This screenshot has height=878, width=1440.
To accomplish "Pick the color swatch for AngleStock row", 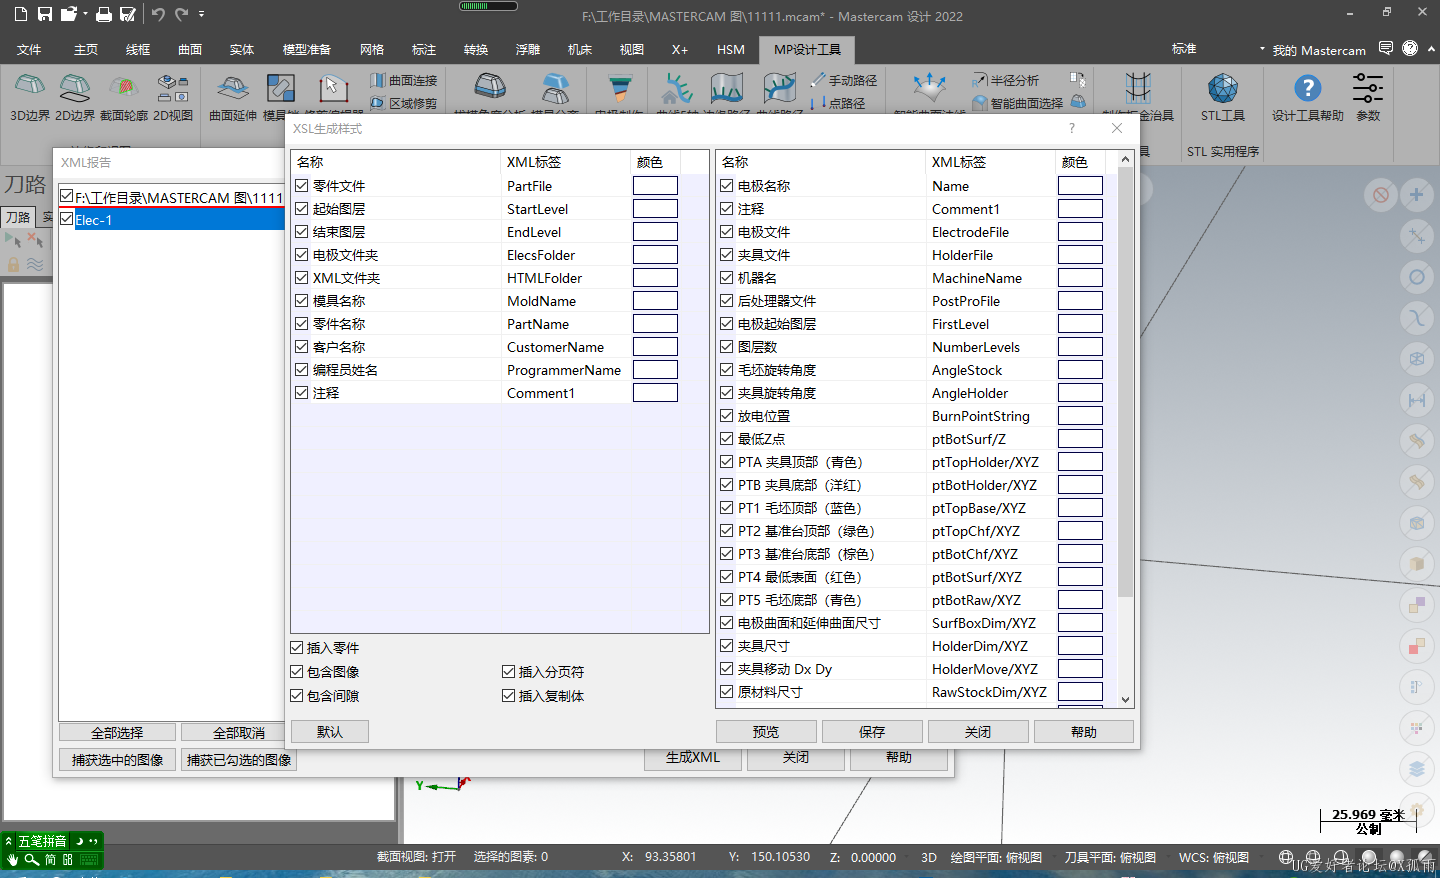I will [x=1080, y=369].
